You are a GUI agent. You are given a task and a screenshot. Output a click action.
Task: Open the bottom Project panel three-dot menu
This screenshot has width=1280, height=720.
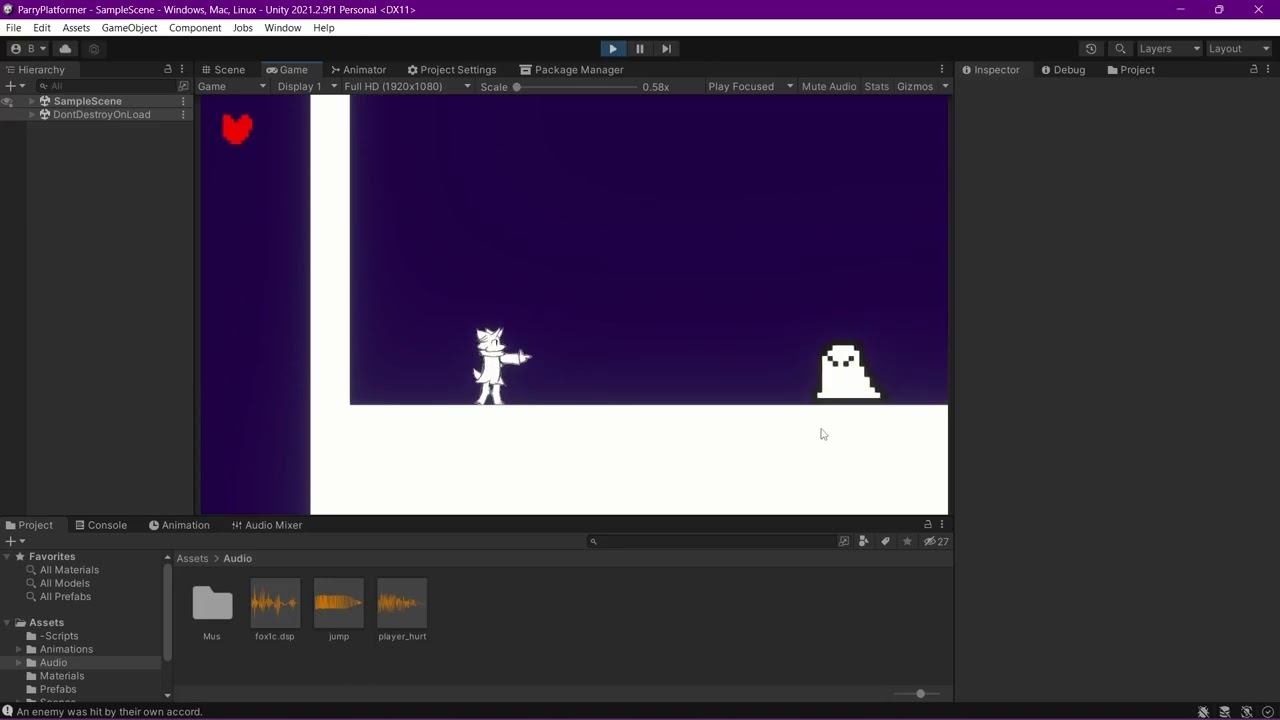point(942,525)
